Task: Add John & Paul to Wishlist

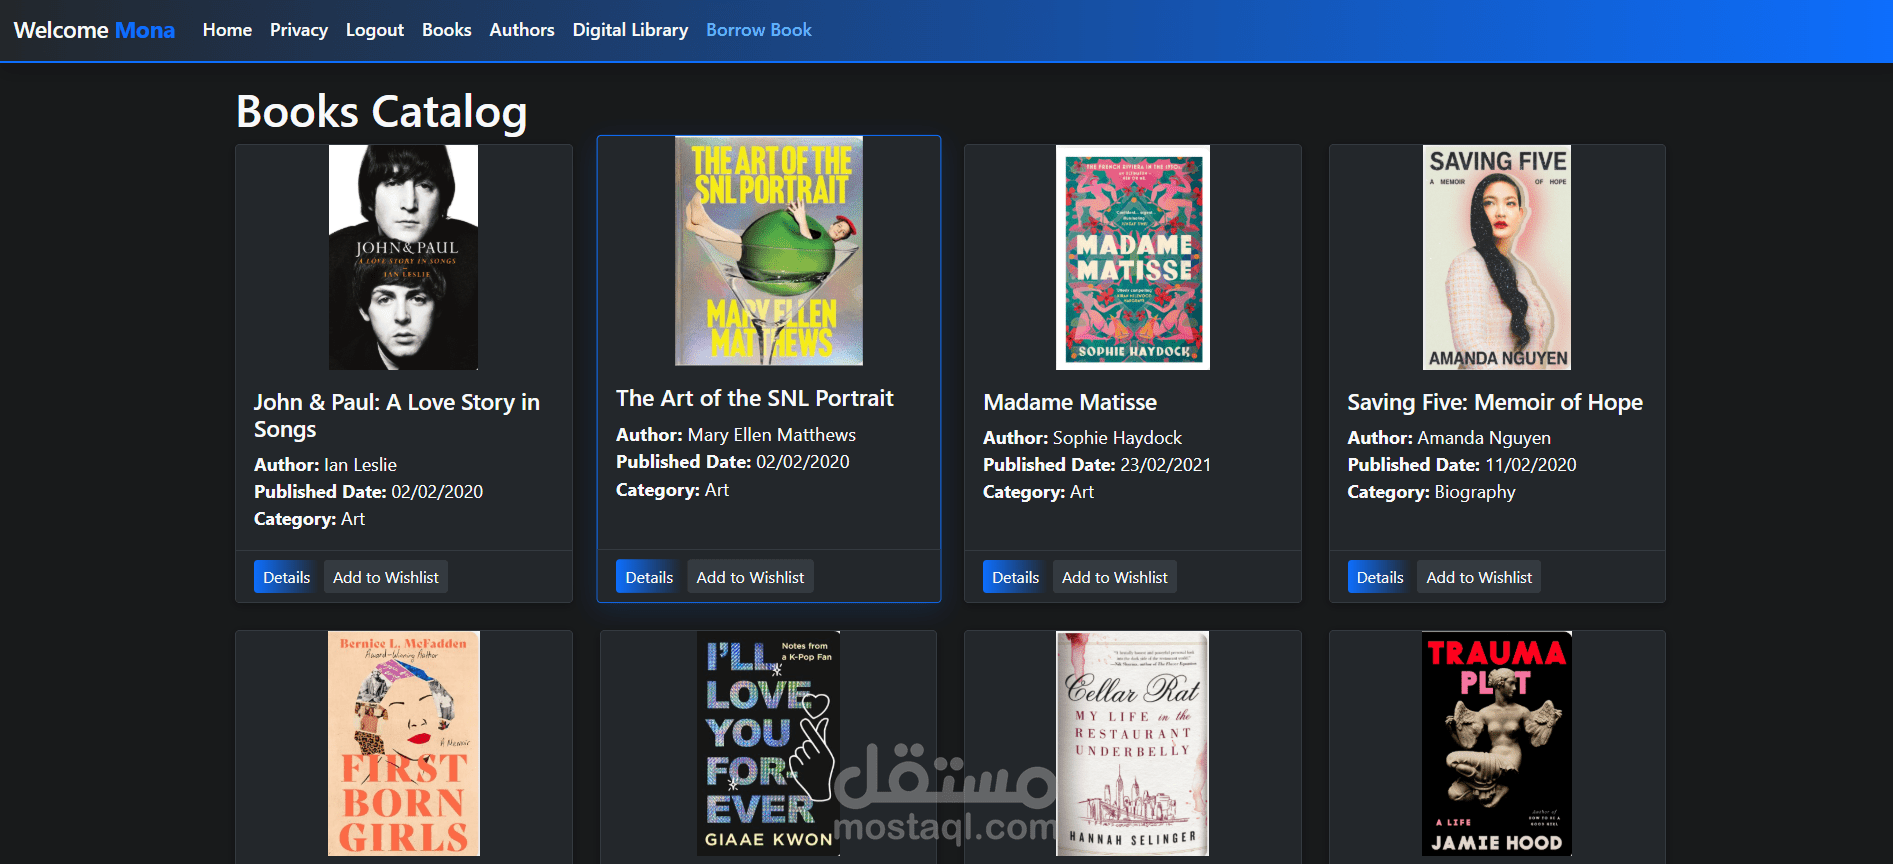Action: coord(385,577)
